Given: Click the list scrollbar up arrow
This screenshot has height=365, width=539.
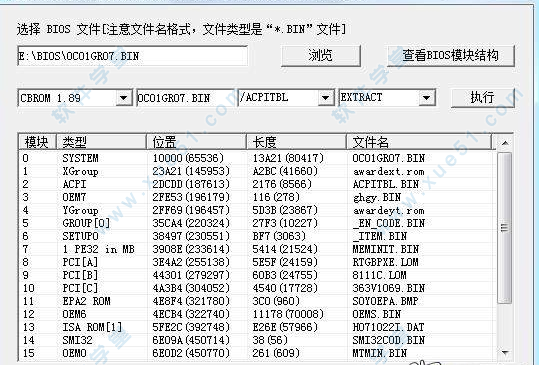Looking at the screenshot, I should click(505, 143).
